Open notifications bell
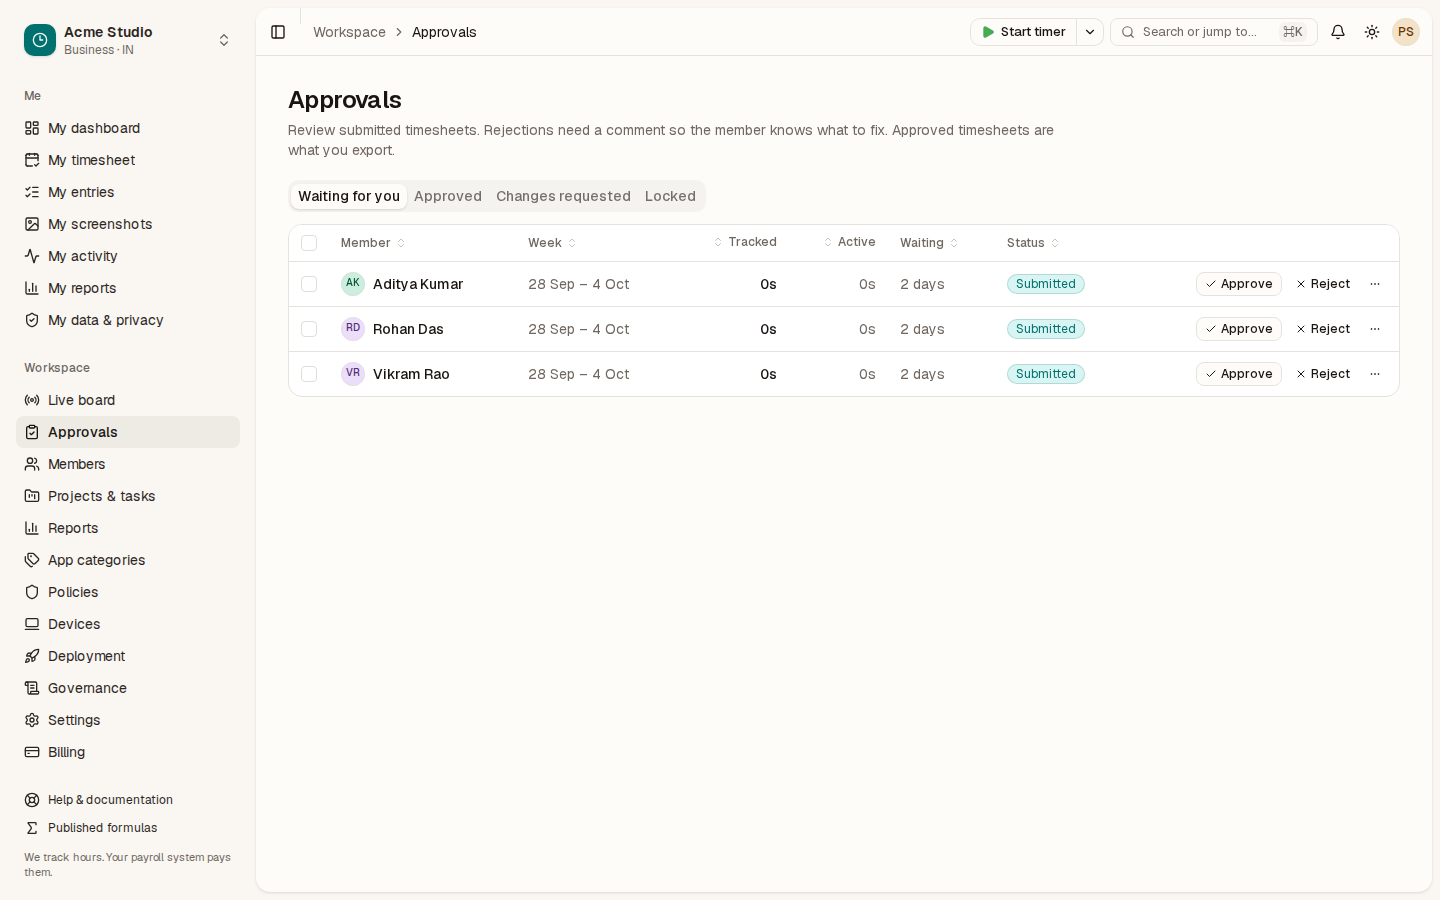1440x900 pixels. 1338,32
